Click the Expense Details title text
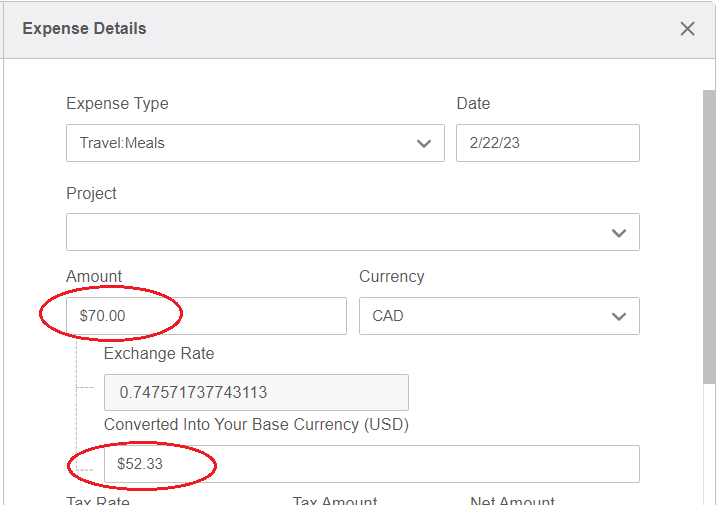 (84, 29)
